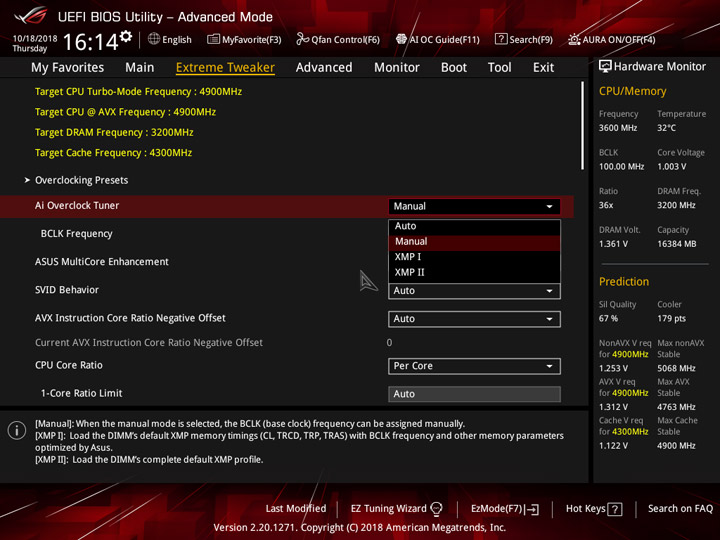Click the ROG logo icon
Viewport: 720px width, 540px height.
pos(31,16)
